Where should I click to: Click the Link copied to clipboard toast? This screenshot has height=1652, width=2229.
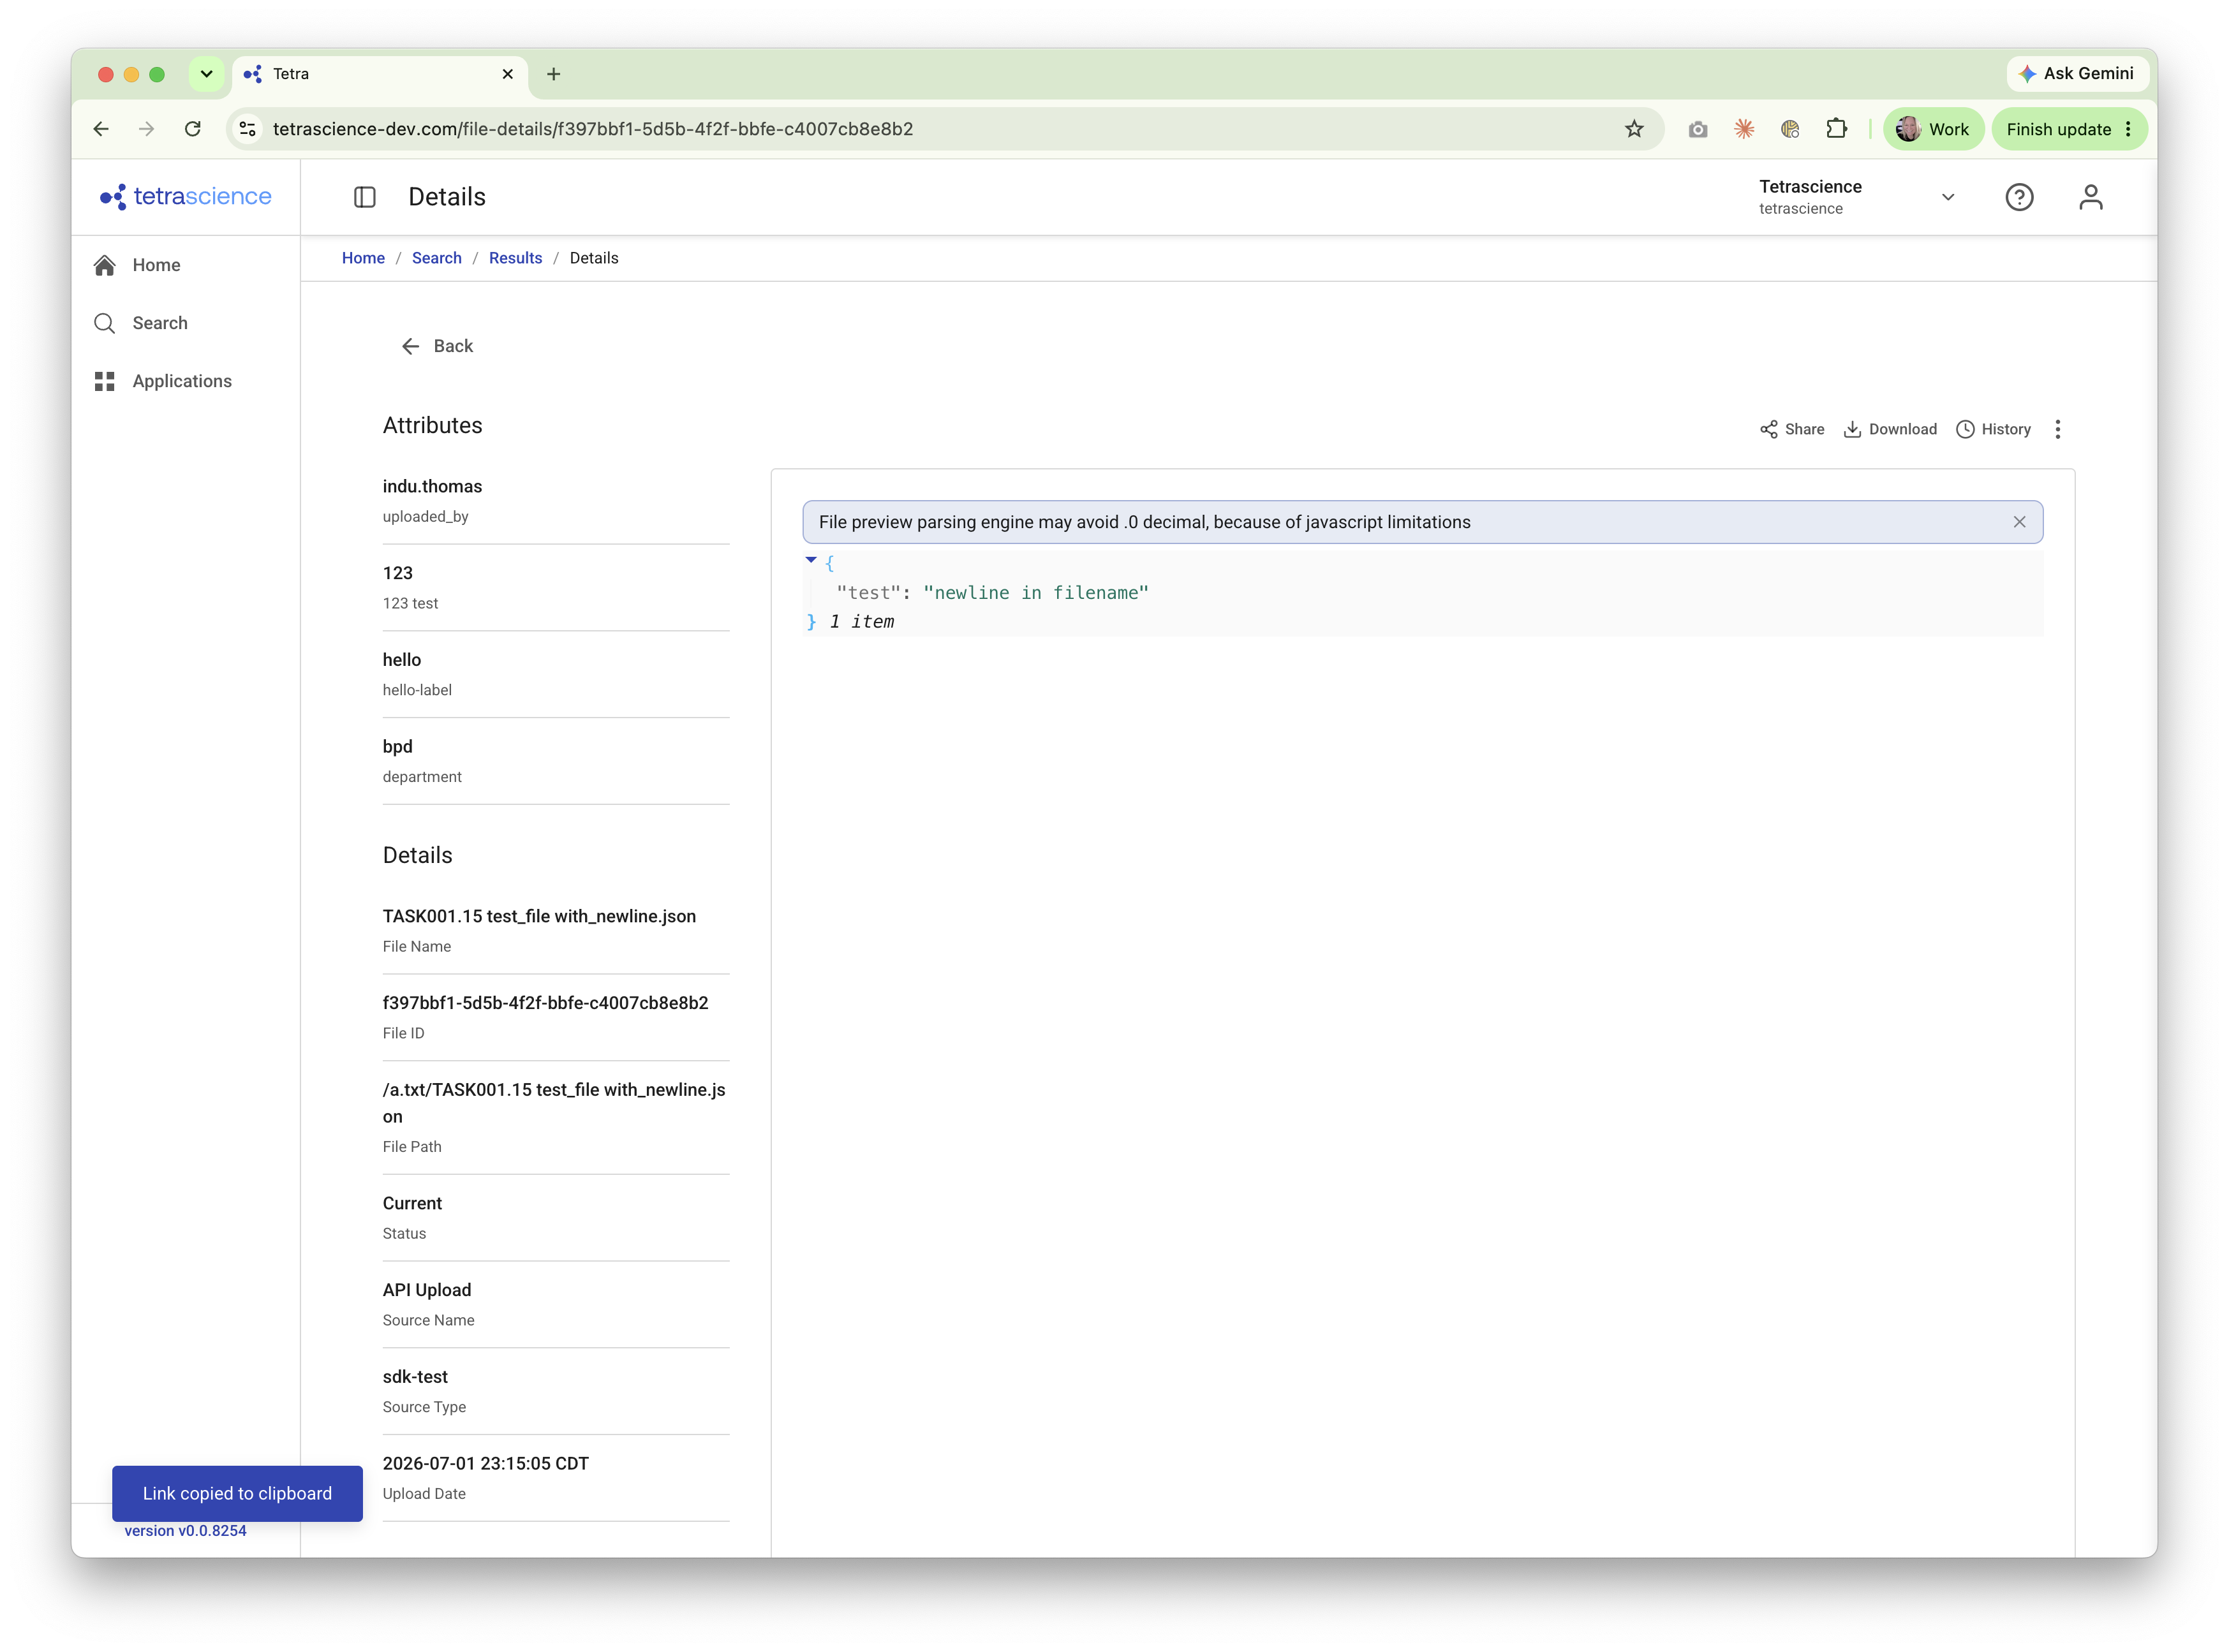click(237, 1493)
